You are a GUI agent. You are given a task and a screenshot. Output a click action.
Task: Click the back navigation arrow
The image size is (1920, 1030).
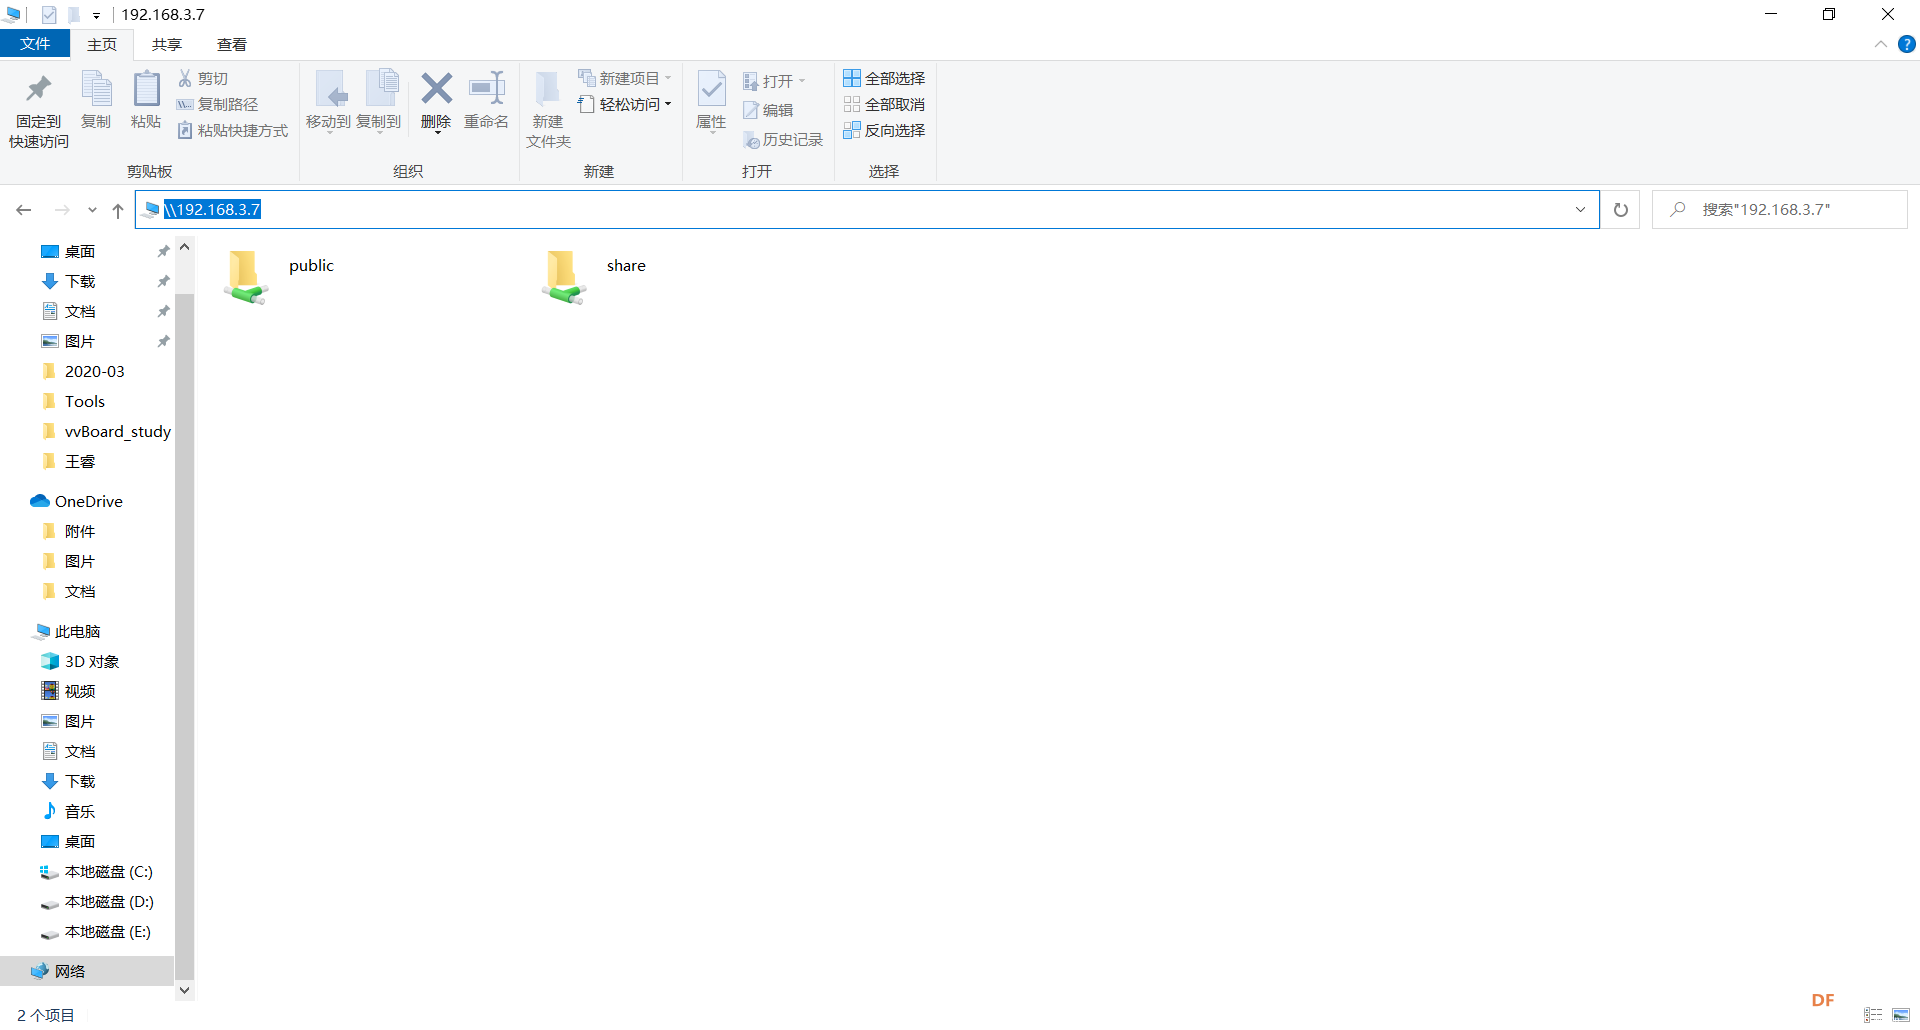(24, 210)
